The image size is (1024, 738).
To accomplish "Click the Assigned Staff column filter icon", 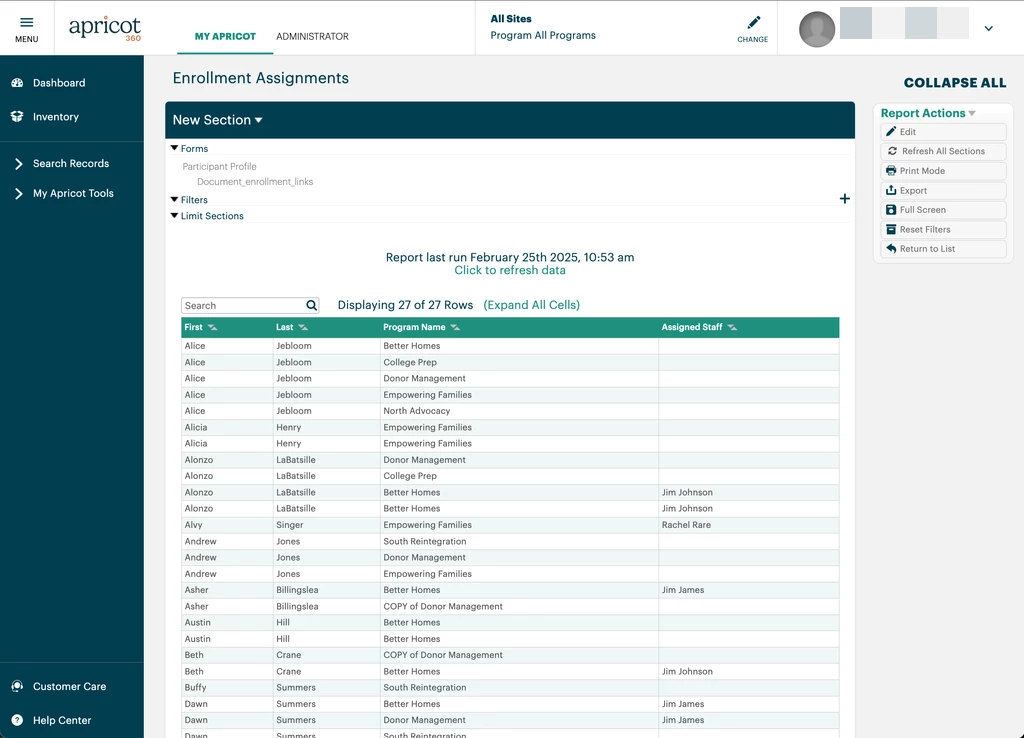I will click(732, 327).
